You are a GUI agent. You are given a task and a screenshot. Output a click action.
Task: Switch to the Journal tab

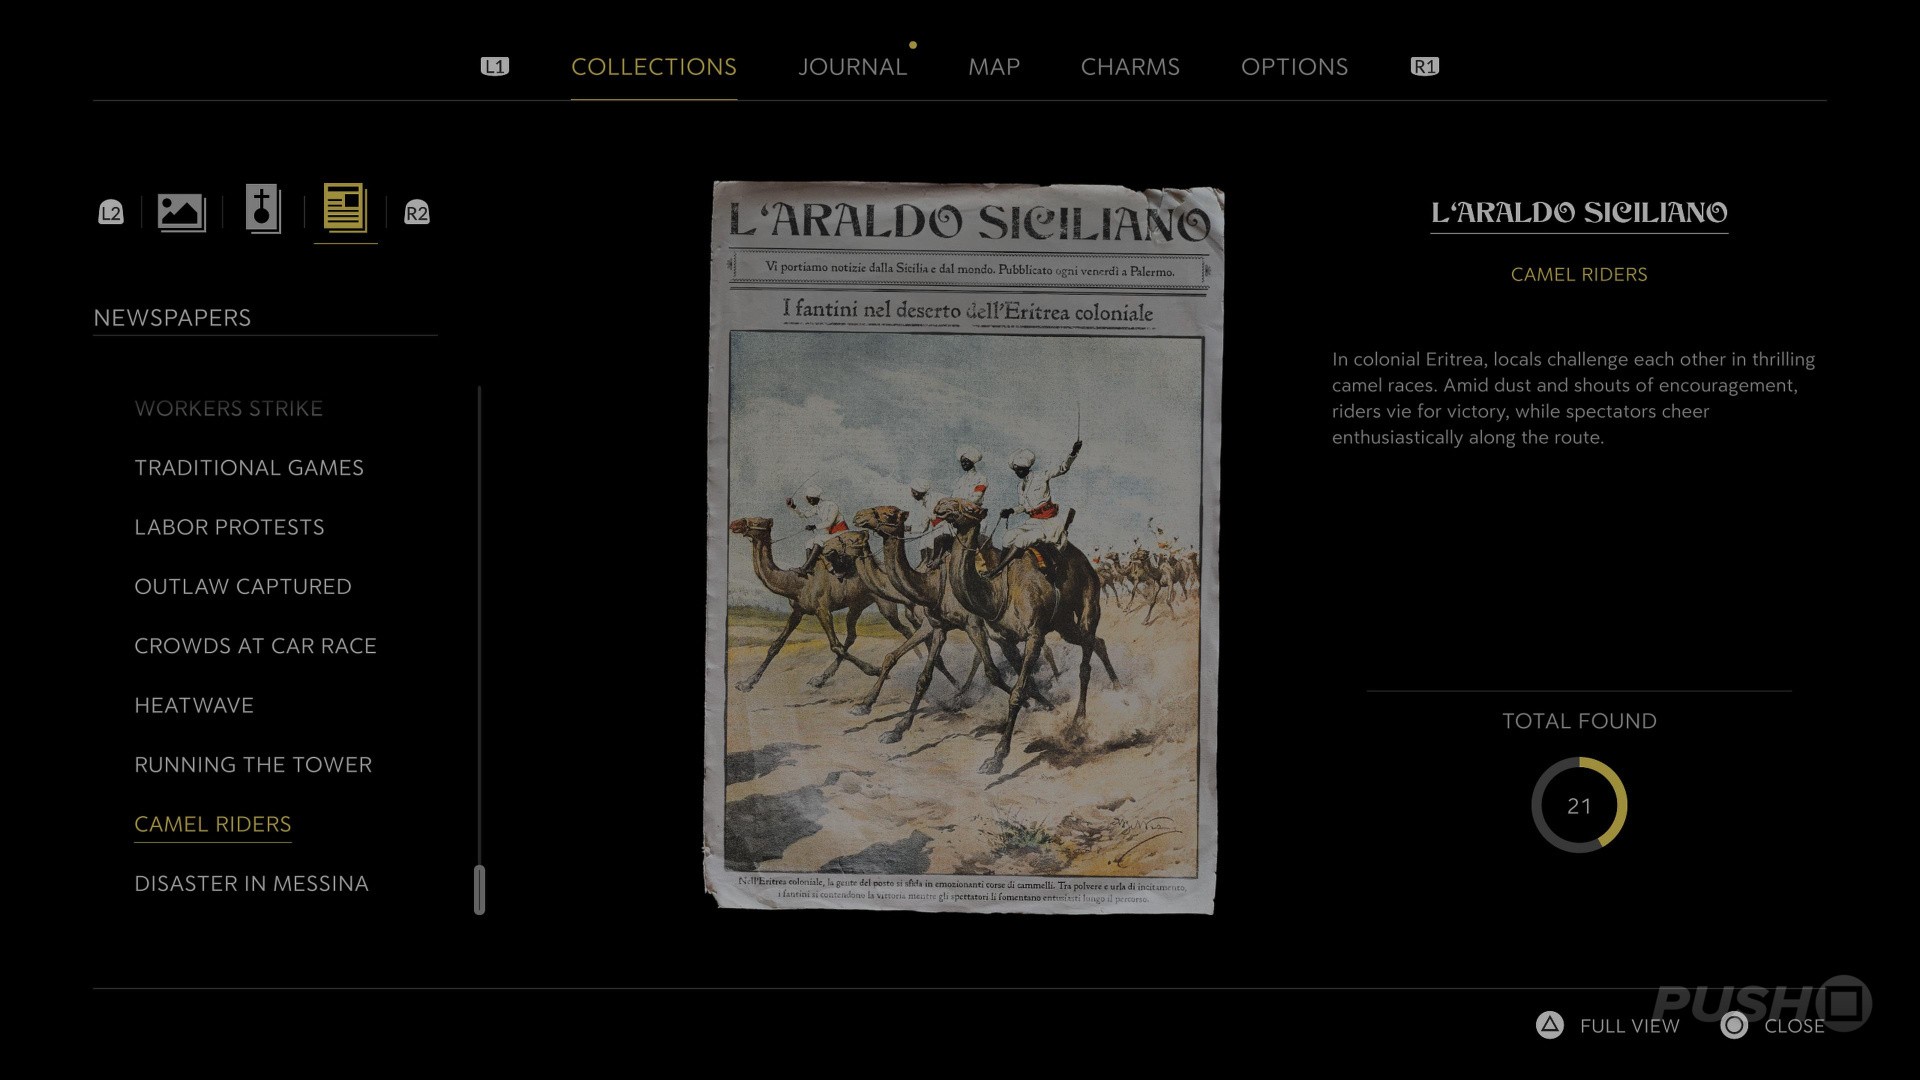click(852, 67)
